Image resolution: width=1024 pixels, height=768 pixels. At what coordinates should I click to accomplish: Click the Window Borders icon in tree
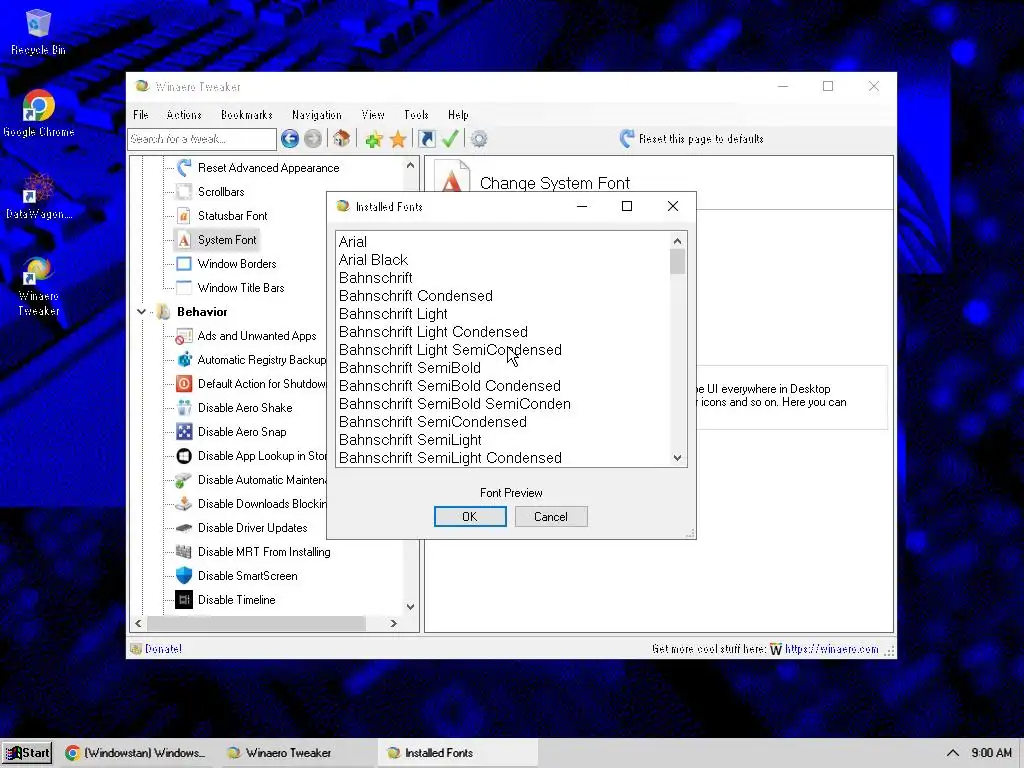coord(184,264)
